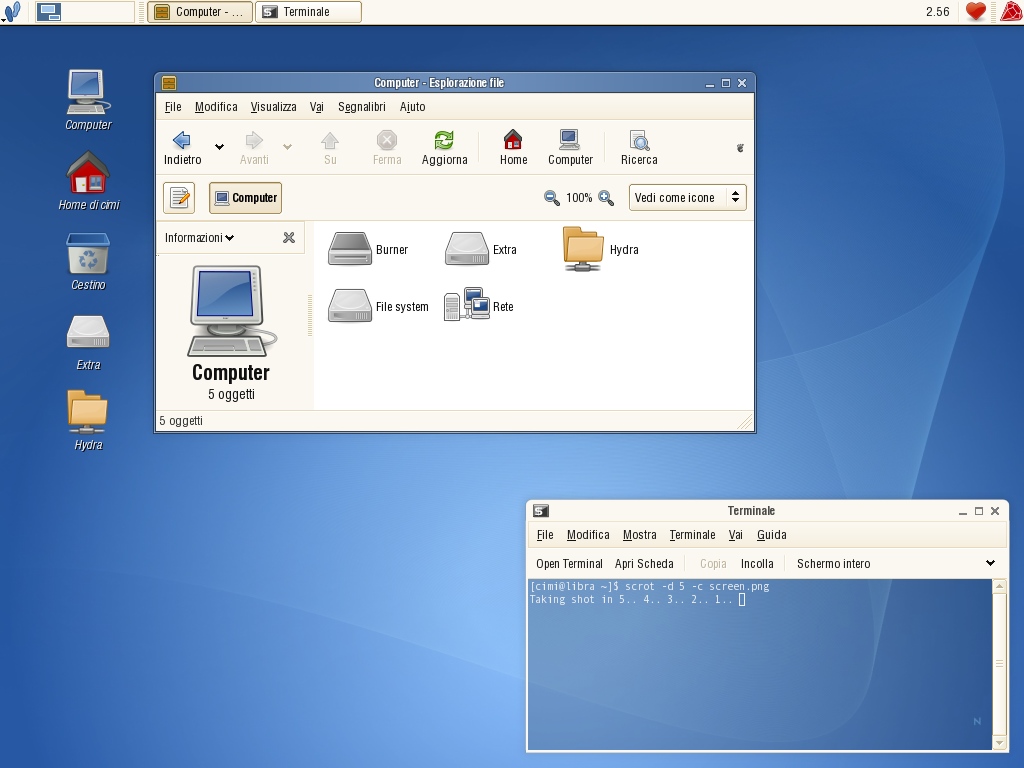The height and width of the screenshot is (768, 1024).
Task: Click the Computer path button in location bar
Action: point(246,198)
